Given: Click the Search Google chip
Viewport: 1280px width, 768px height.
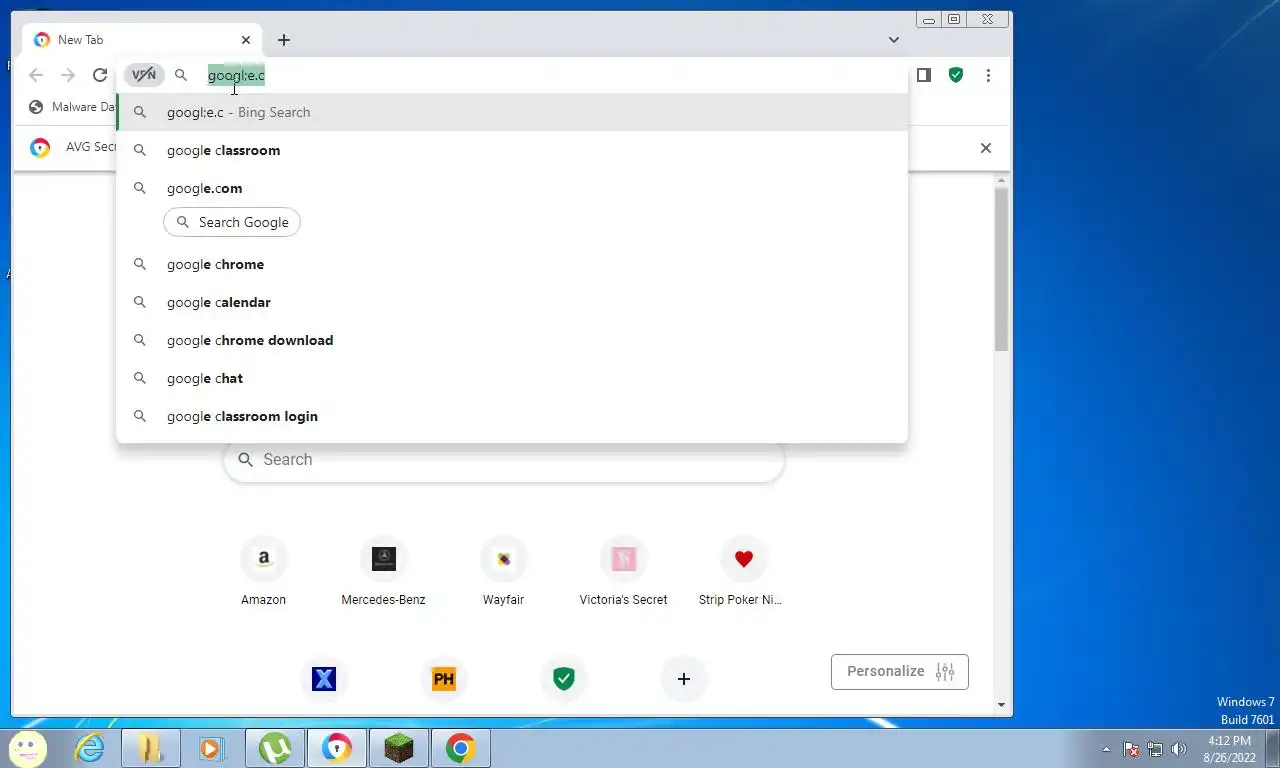Looking at the screenshot, I should pos(232,222).
